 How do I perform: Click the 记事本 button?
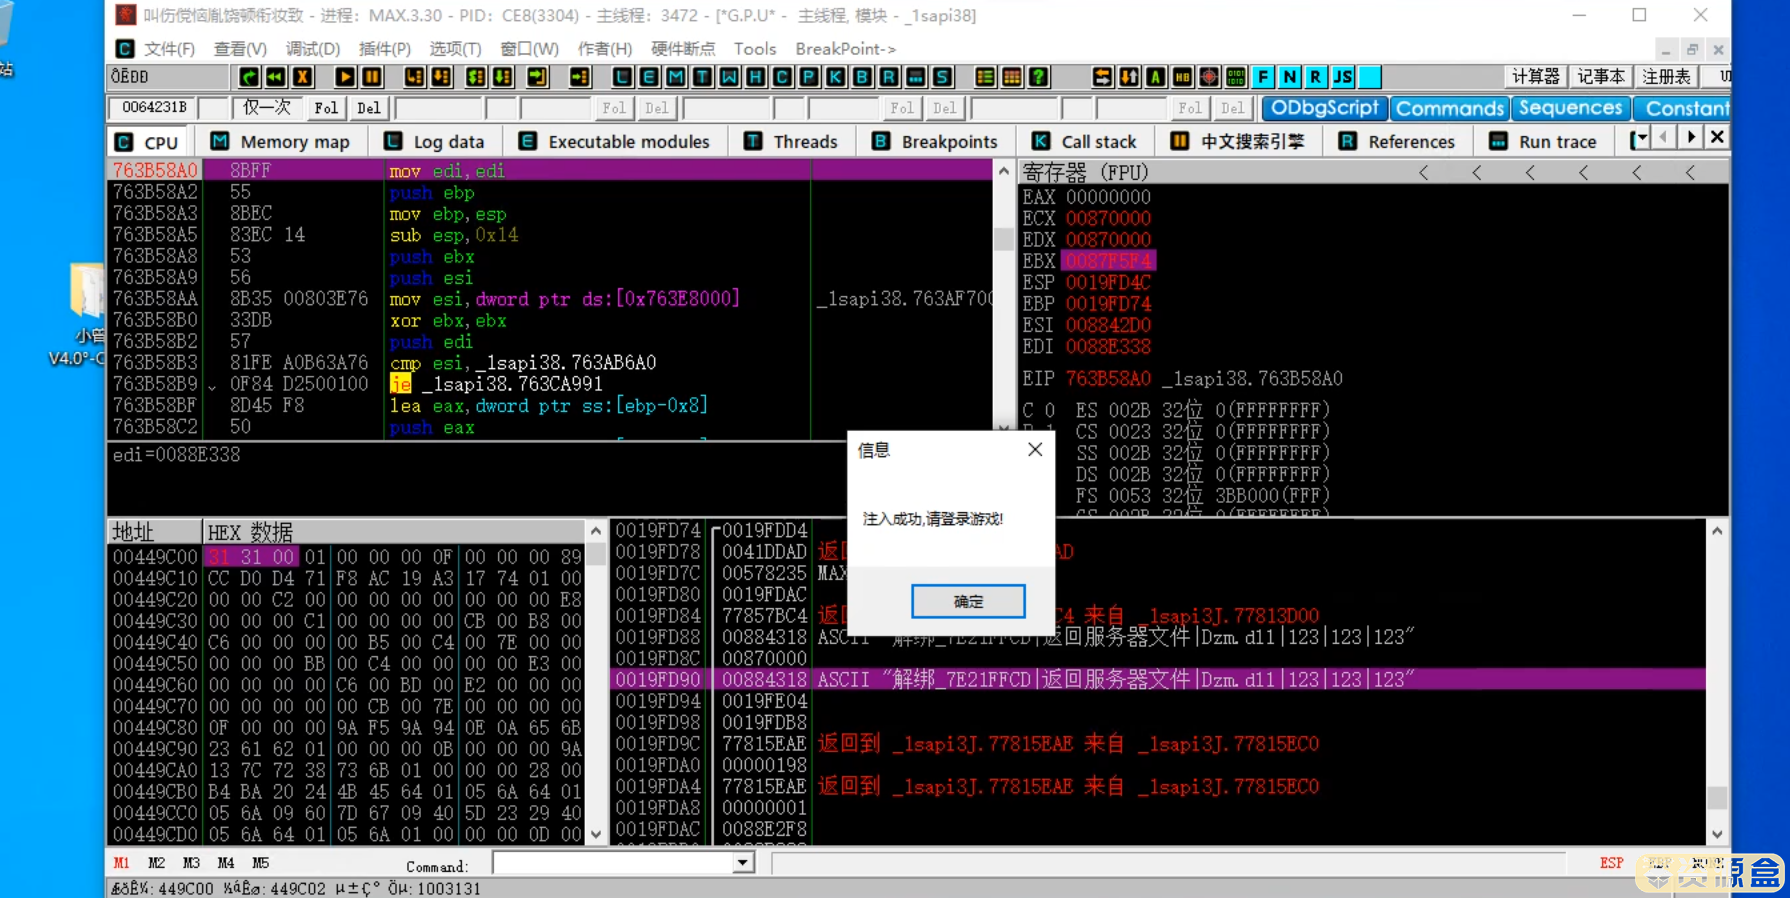[x=1601, y=77]
